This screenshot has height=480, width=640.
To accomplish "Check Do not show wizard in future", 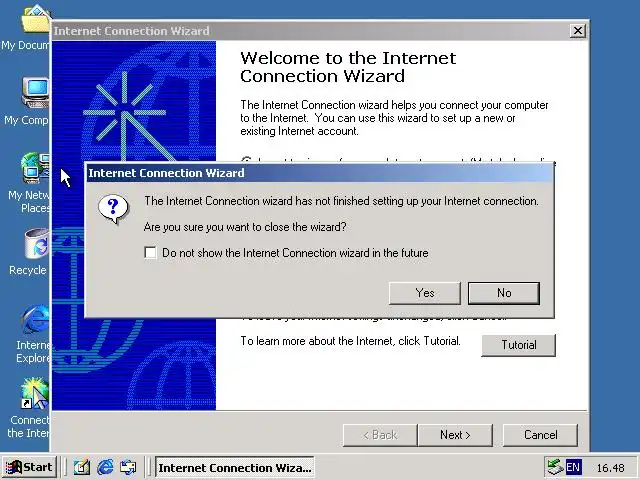I will click(x=150, y=253).
